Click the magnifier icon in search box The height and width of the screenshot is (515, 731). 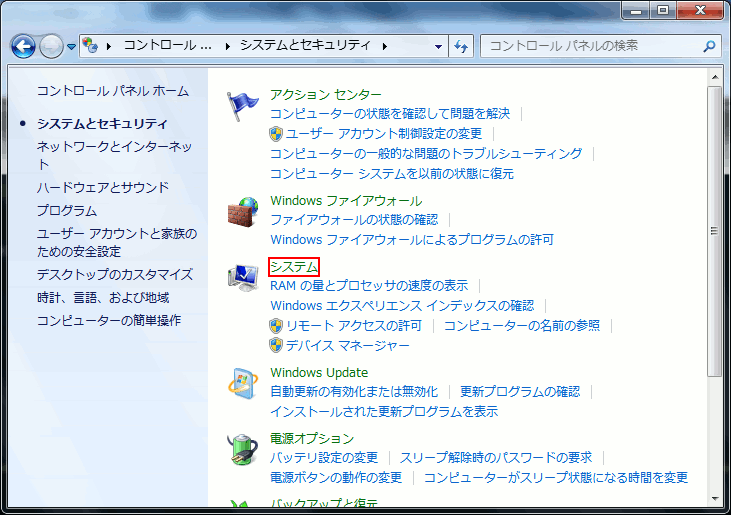[709, 46]
